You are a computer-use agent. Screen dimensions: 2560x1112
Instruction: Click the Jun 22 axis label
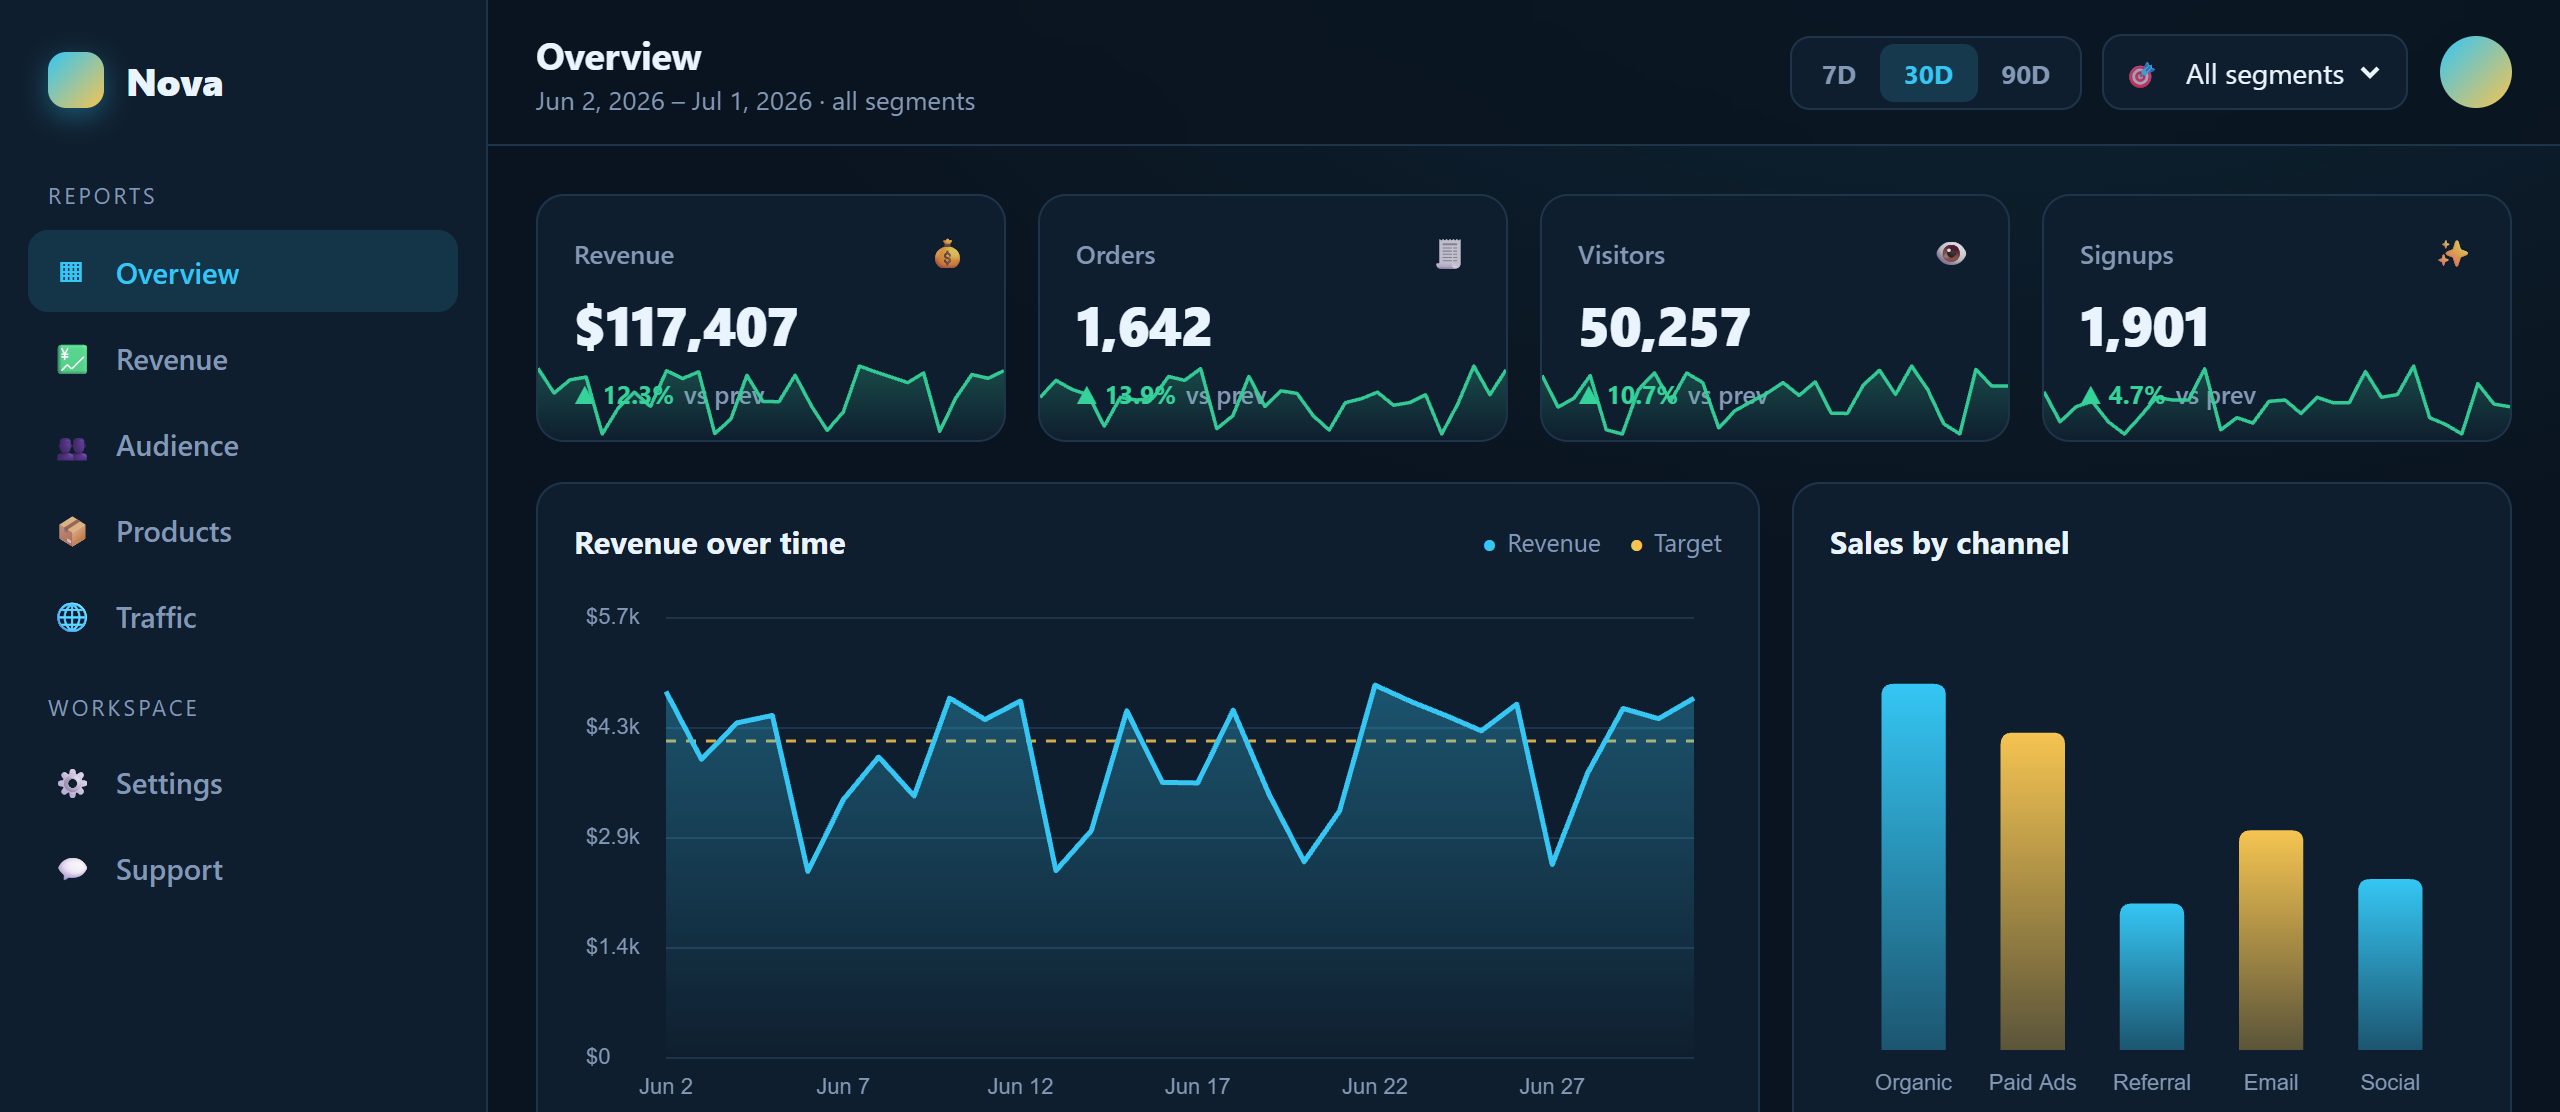click(x=1374, y=1086)
